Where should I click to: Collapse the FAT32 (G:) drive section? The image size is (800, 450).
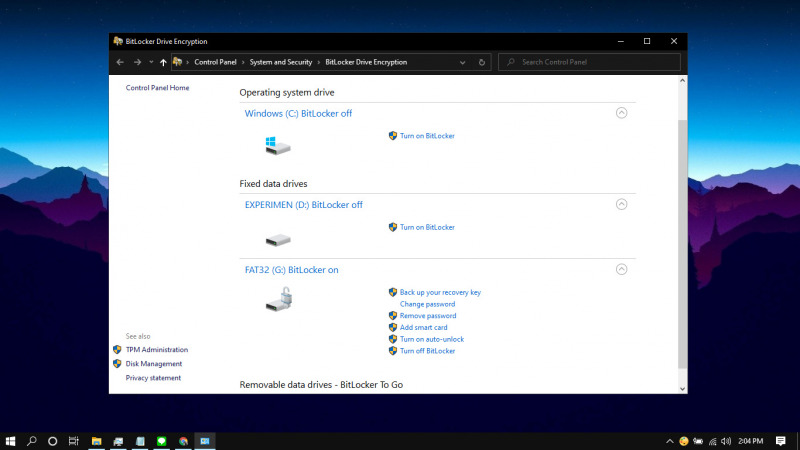pyautogui.click(x=621, y=269)
